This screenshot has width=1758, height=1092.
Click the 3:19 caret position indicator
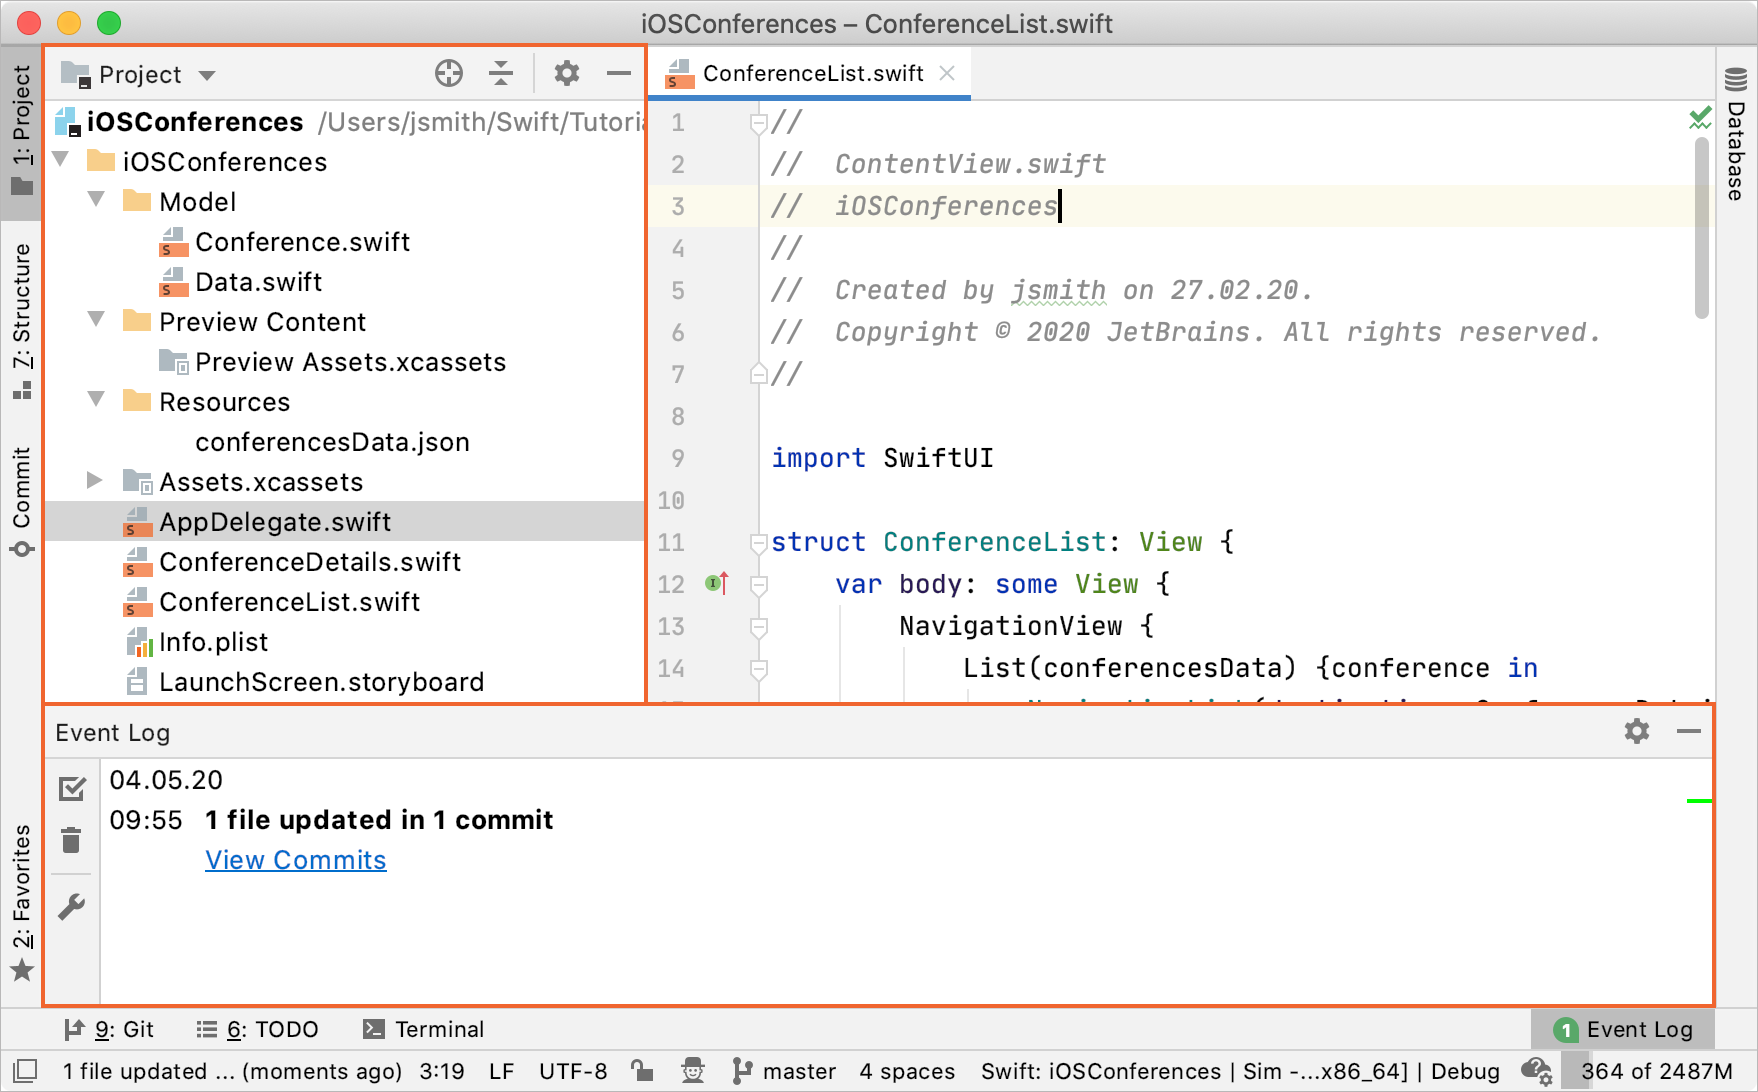pos(442,1071)
